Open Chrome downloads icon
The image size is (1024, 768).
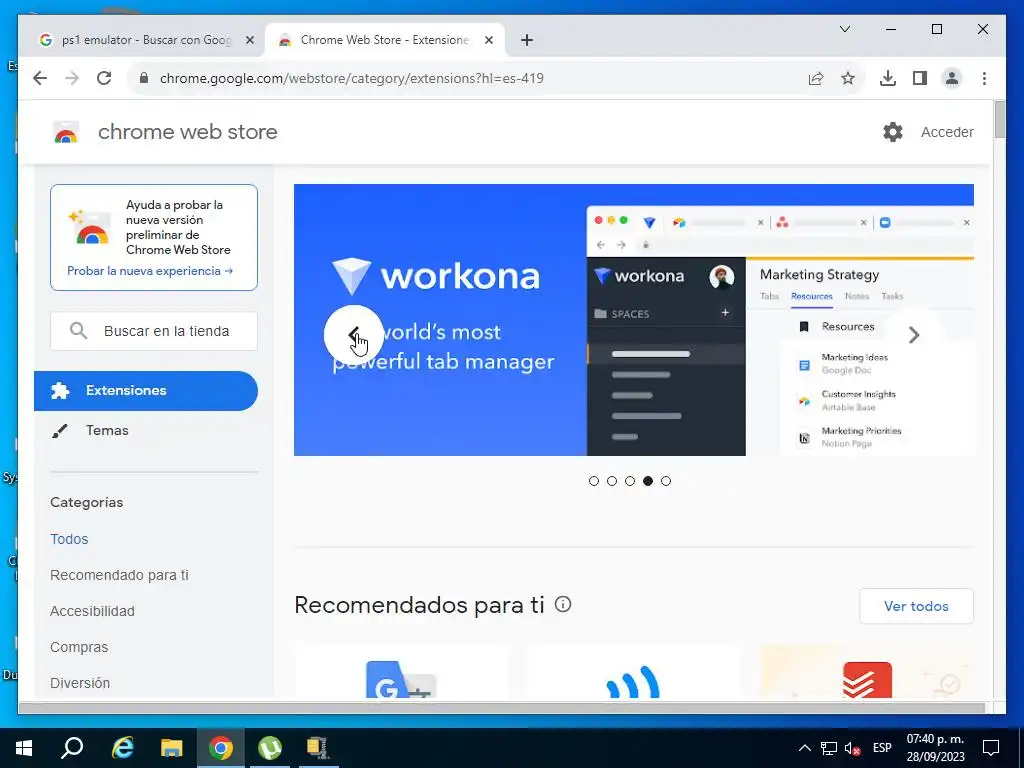(888, 78)
